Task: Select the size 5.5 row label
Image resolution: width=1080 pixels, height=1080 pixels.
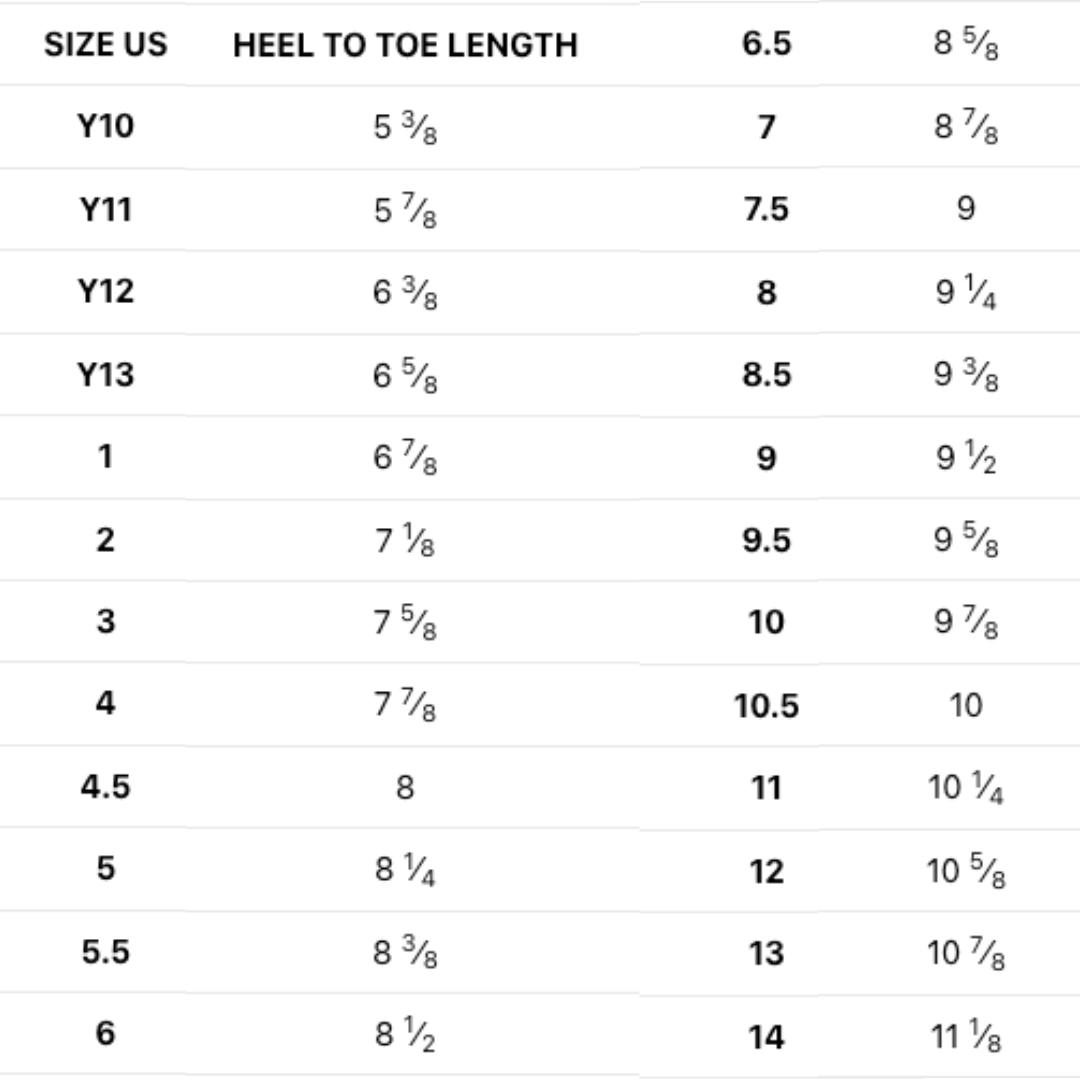Action: click(x=105, y=952)
